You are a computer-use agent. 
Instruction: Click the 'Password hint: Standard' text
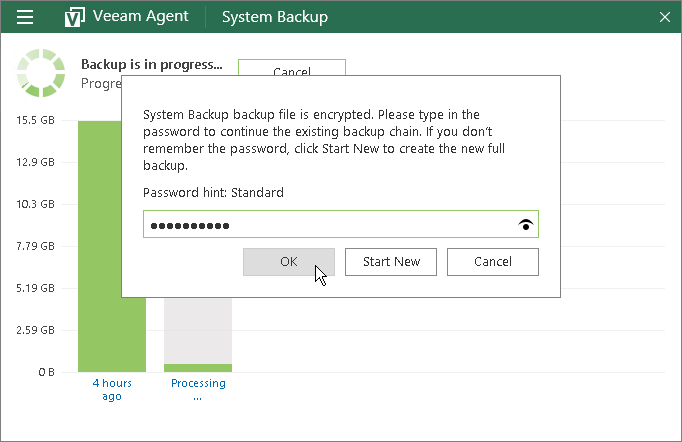213,192
